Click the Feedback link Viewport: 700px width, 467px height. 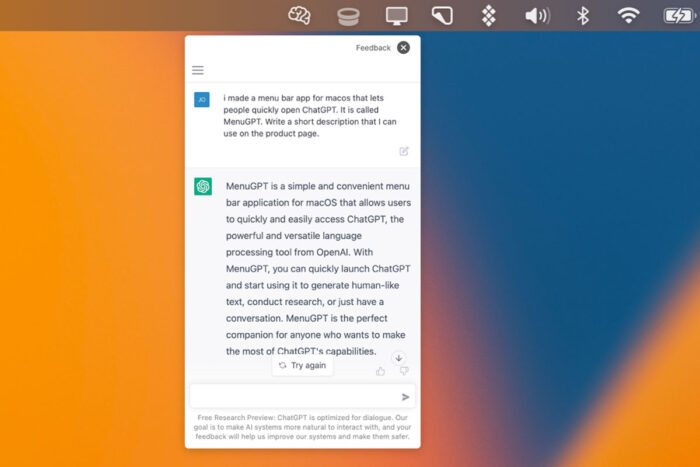pyautogui.click(x=373, y=48)
